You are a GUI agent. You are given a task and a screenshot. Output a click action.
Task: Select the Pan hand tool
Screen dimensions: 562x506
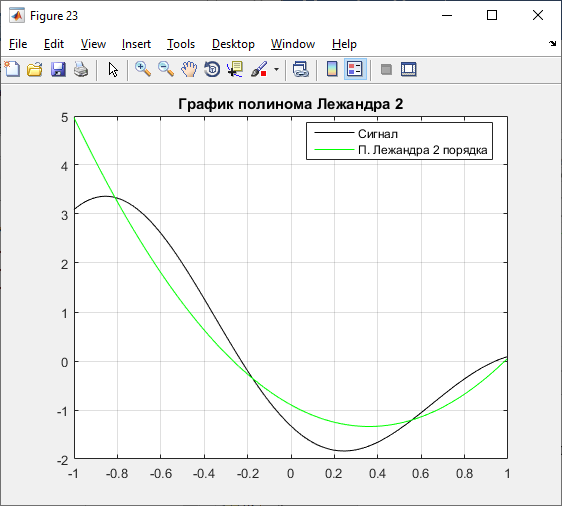pos(189,69)
